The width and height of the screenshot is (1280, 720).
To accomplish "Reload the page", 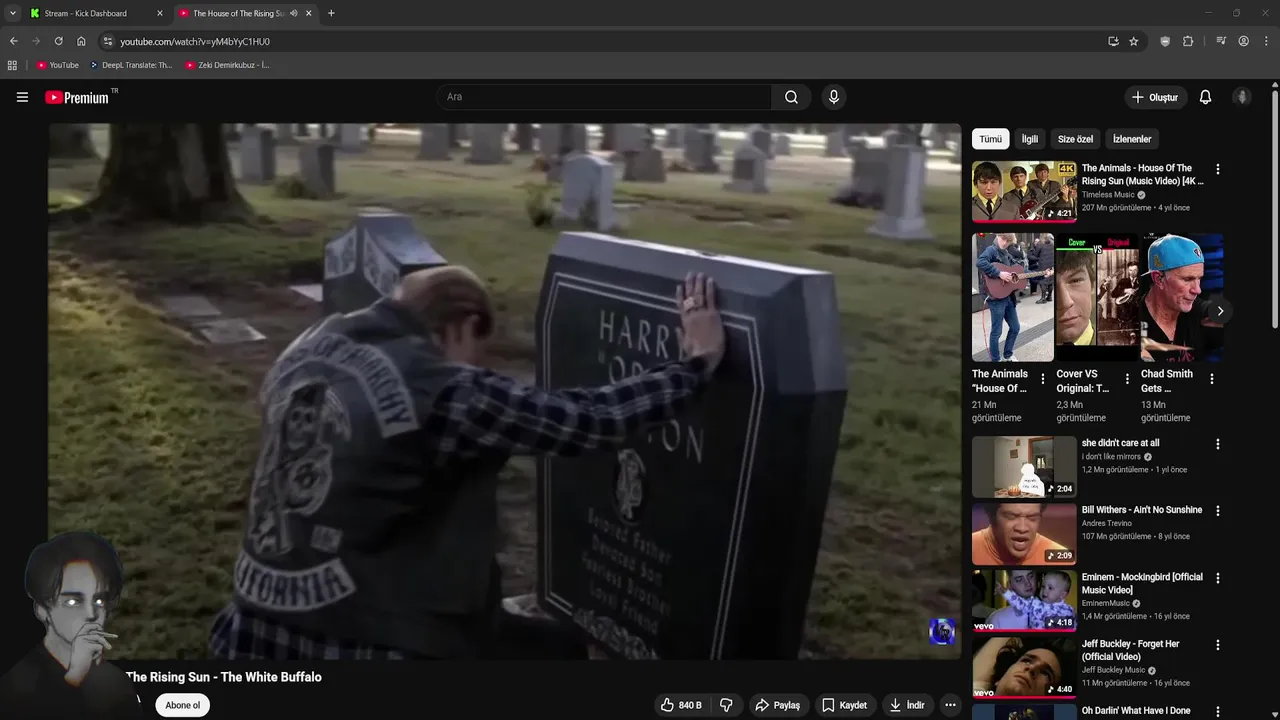I will (x=58, y=41).
